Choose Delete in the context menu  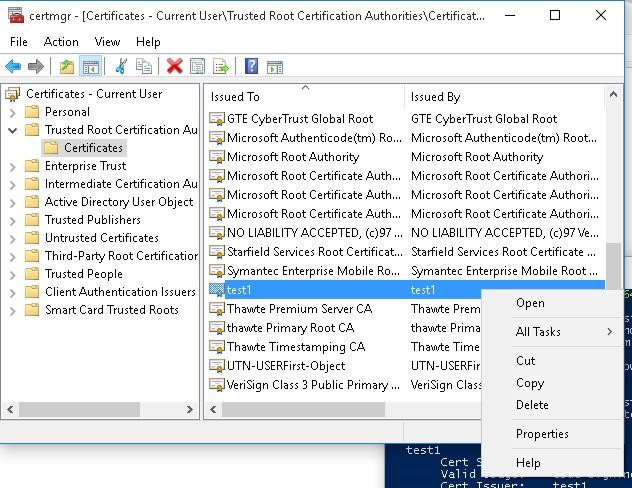pyautogui.click(x=532, y=405)
